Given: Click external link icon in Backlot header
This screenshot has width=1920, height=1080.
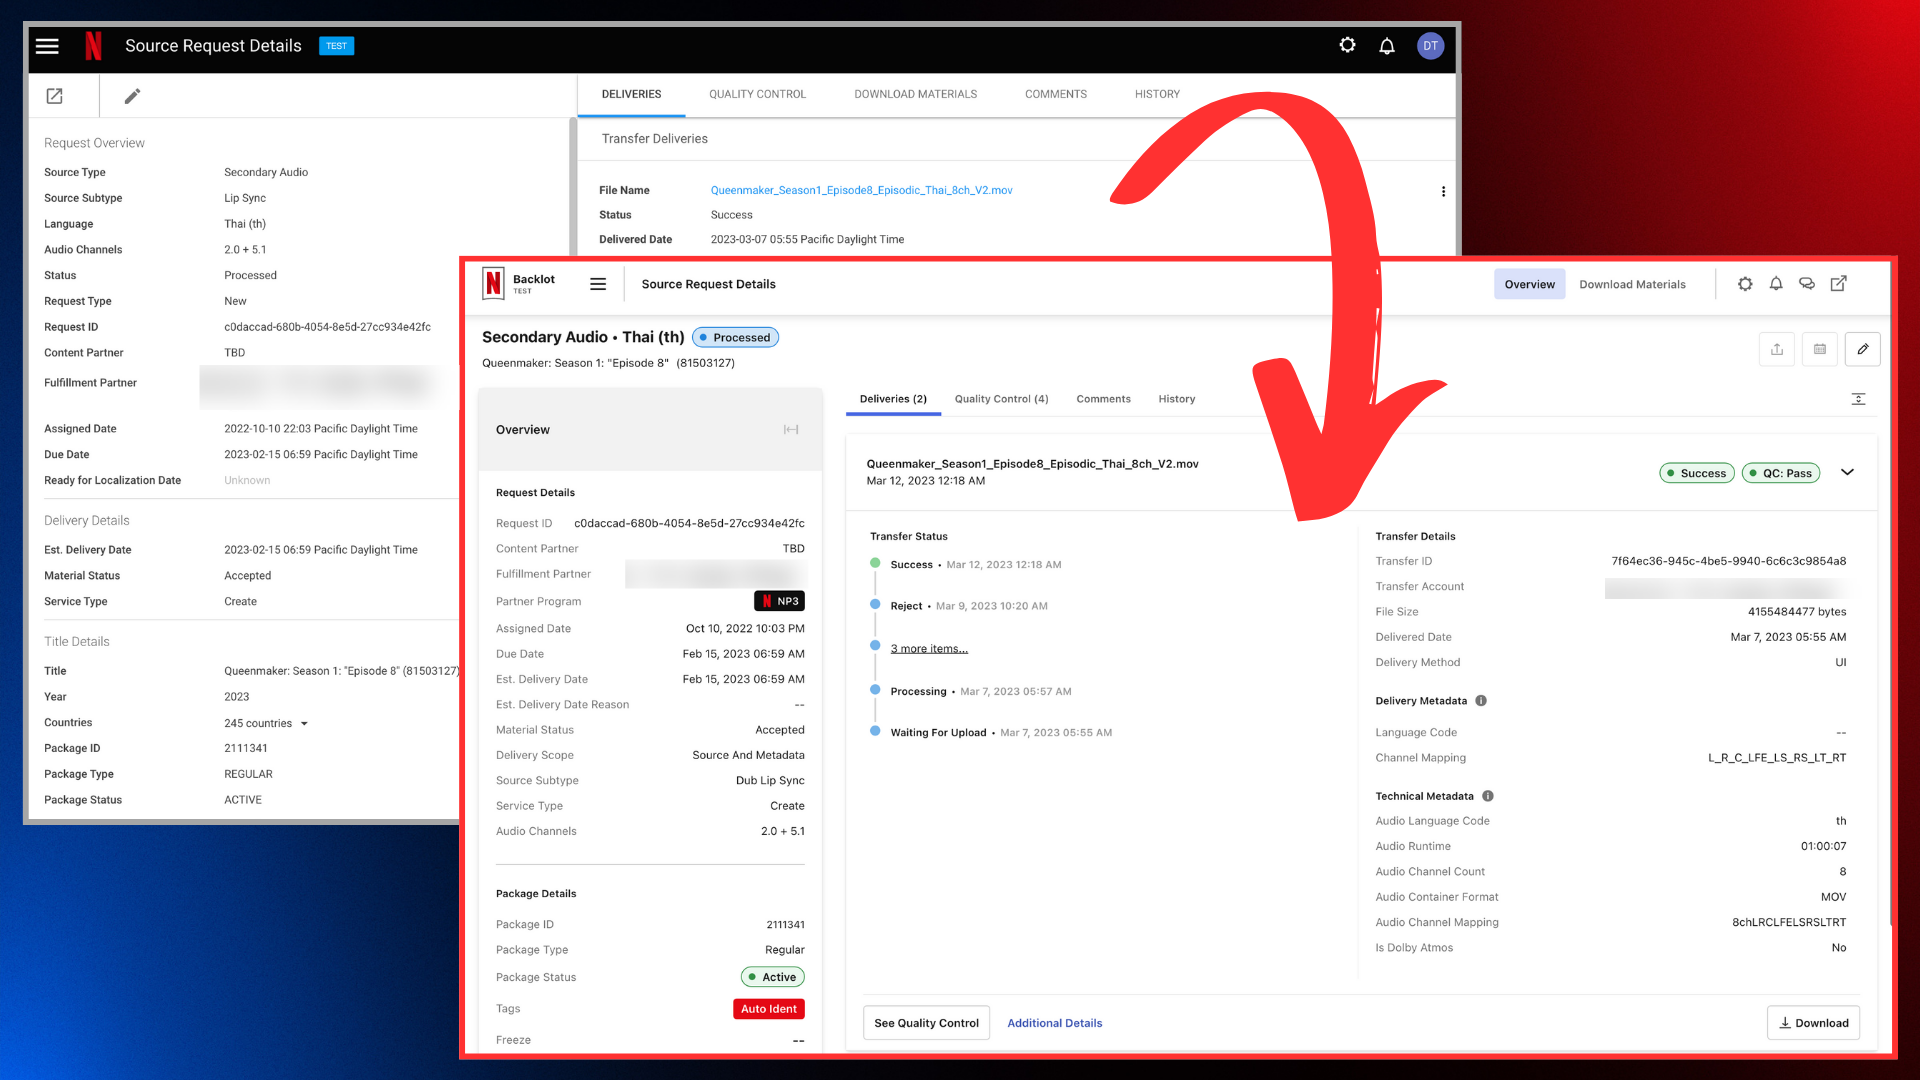Looking at the screenshot, I should (1838, 284).
